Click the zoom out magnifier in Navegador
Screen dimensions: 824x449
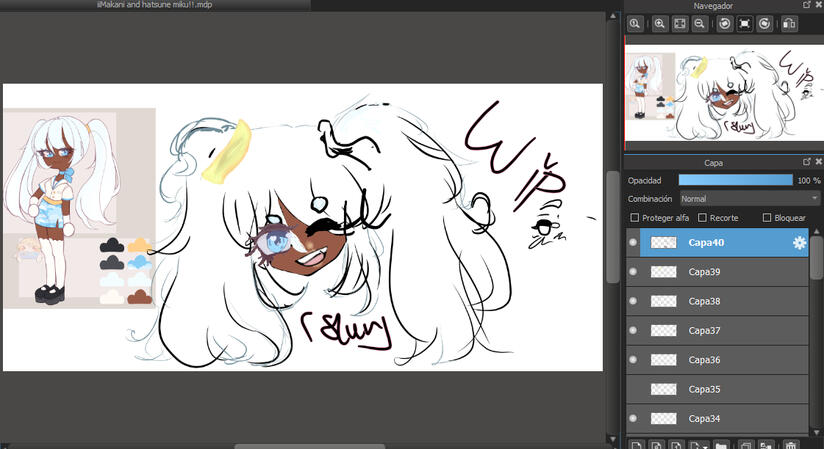tap(700, 24)
